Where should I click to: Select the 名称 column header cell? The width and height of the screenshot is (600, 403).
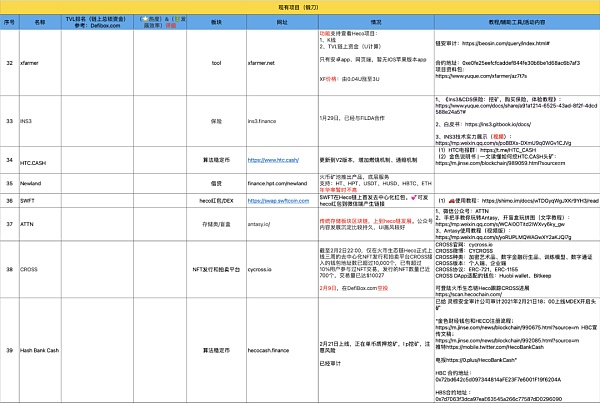click(x=40, y=20)
